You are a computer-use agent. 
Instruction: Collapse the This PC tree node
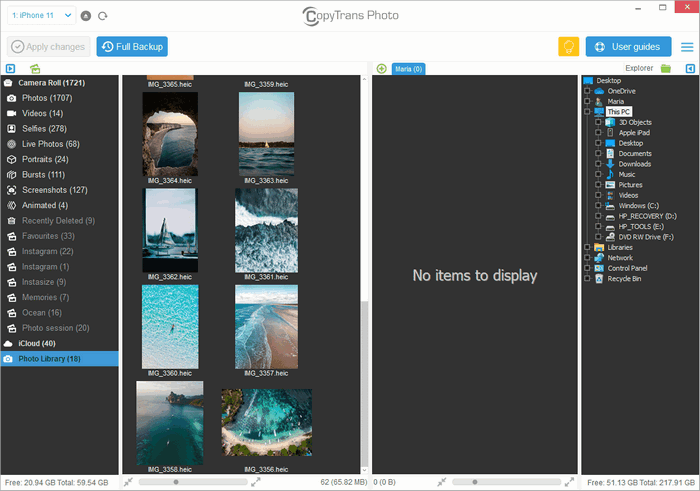(588, 112)
